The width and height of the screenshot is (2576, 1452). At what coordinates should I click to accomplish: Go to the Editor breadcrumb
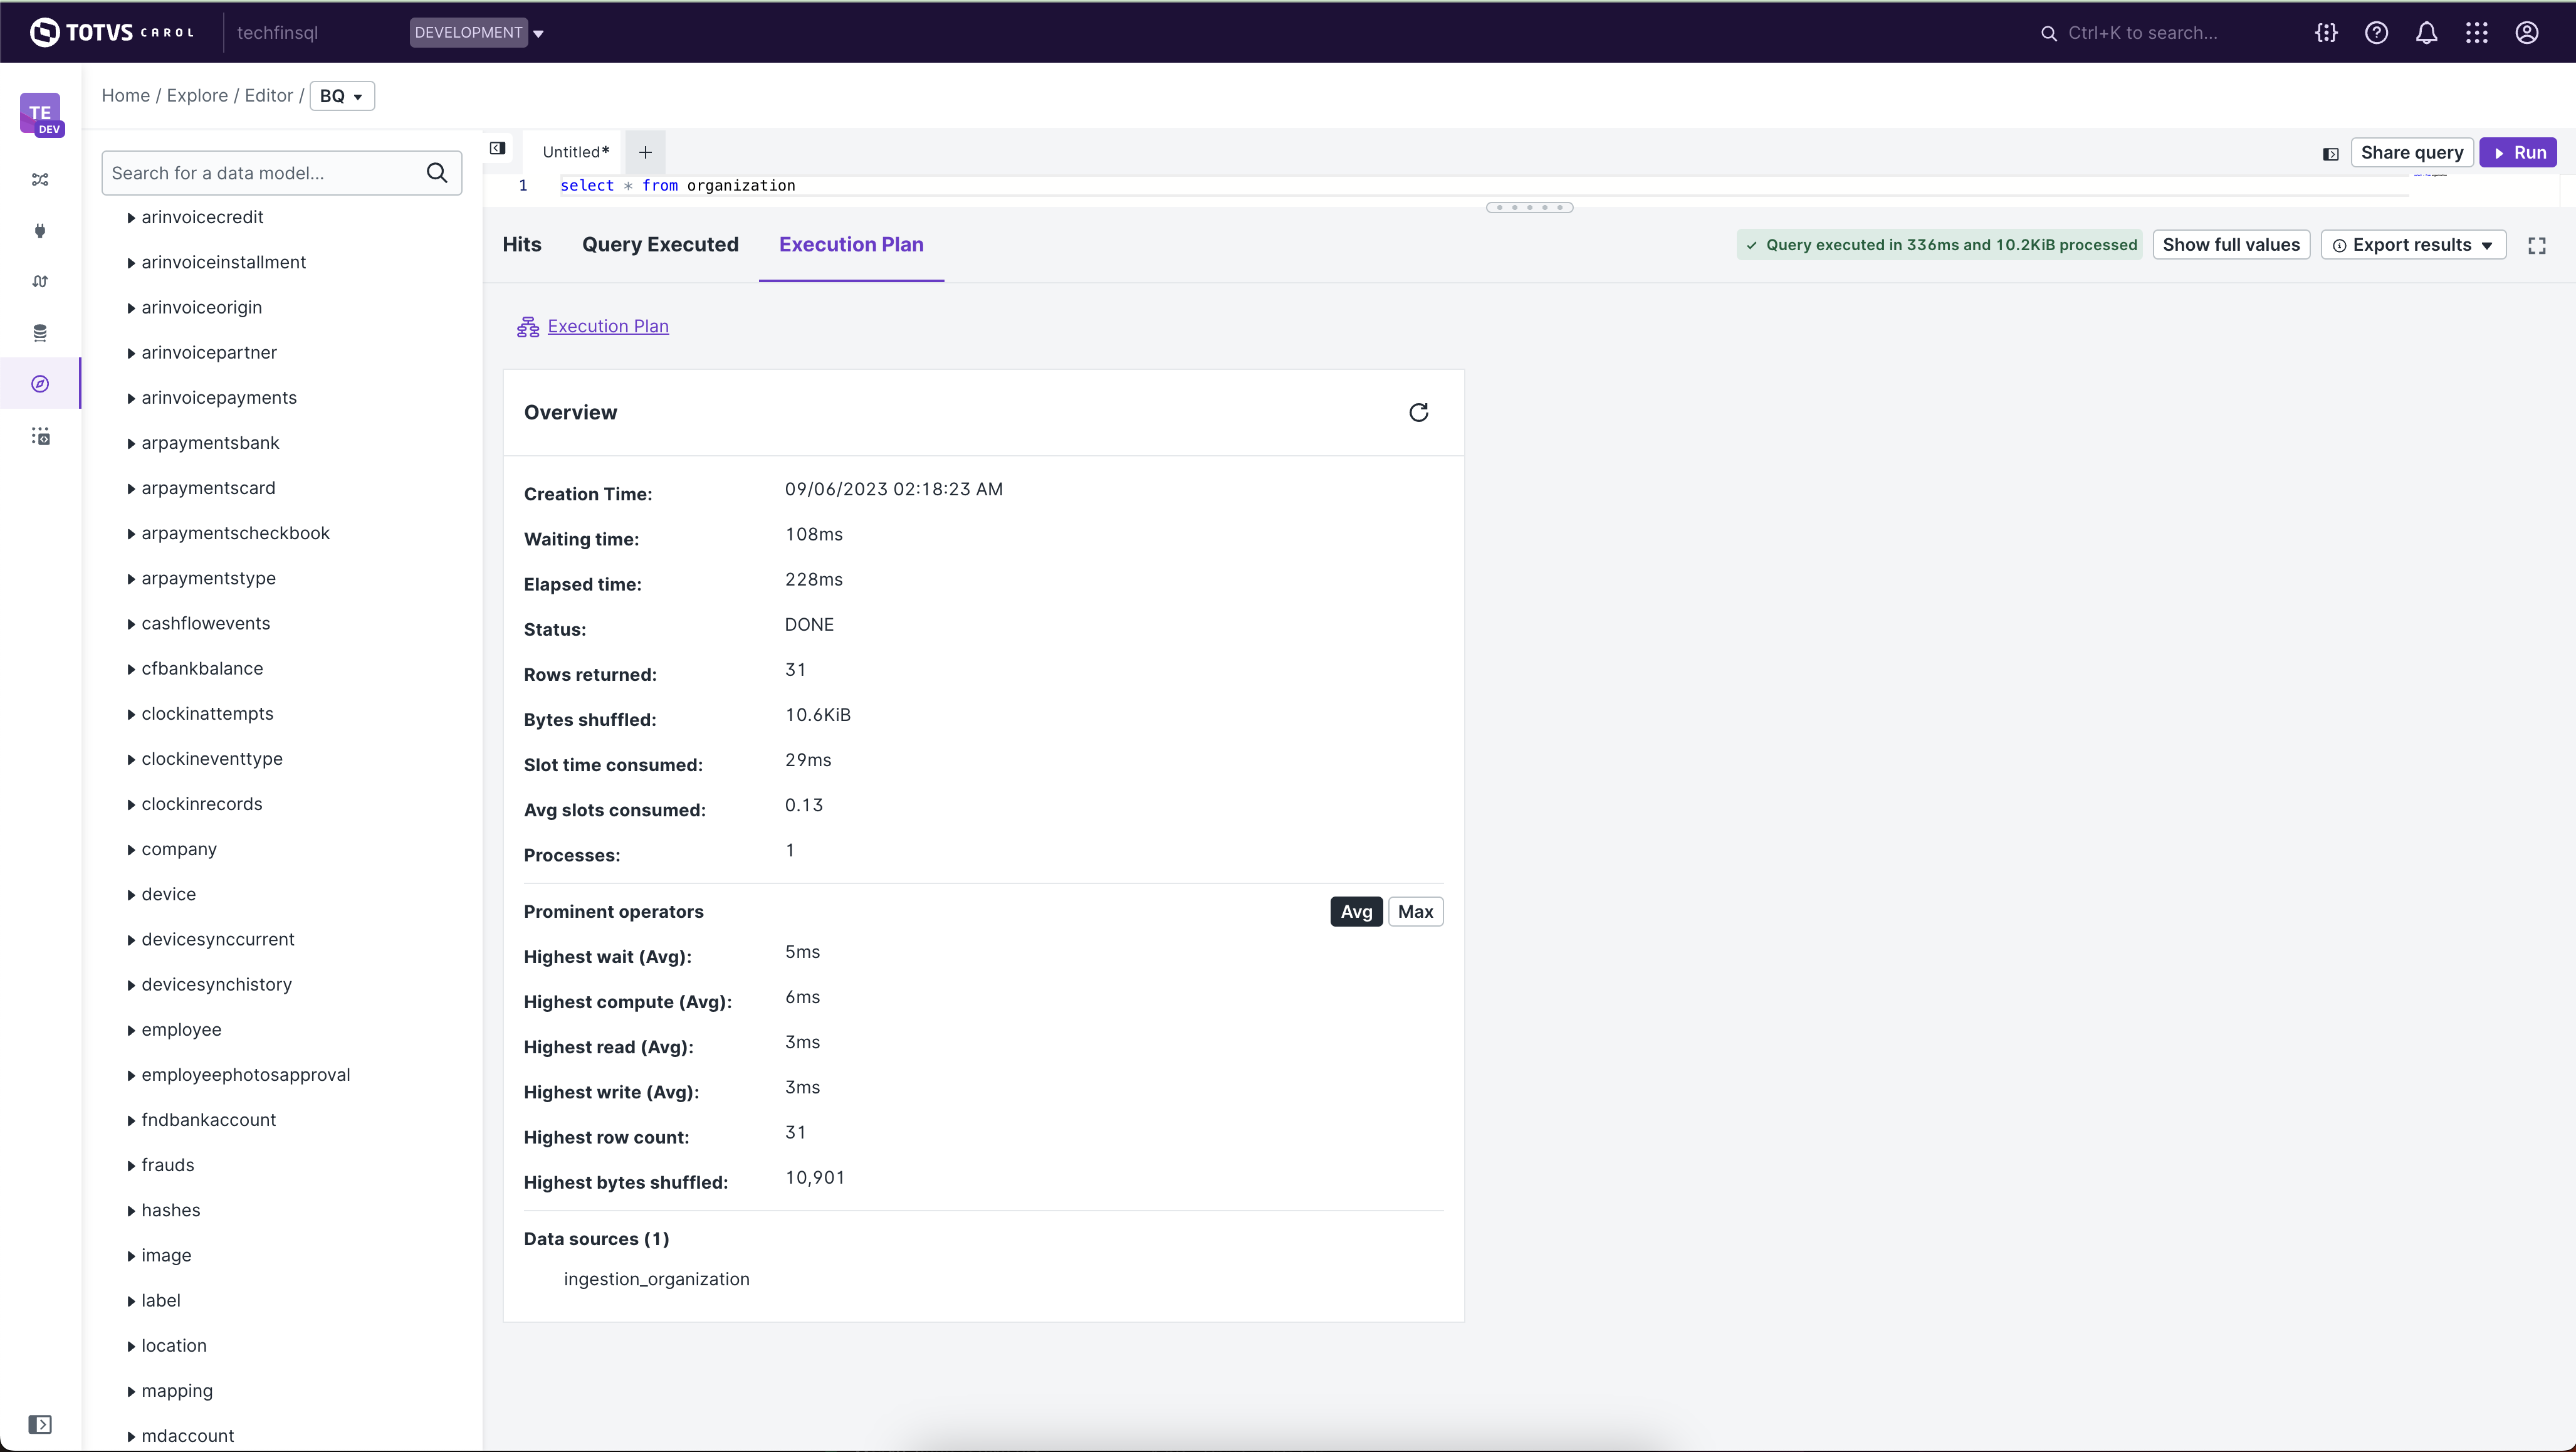[x=269, y=96]
